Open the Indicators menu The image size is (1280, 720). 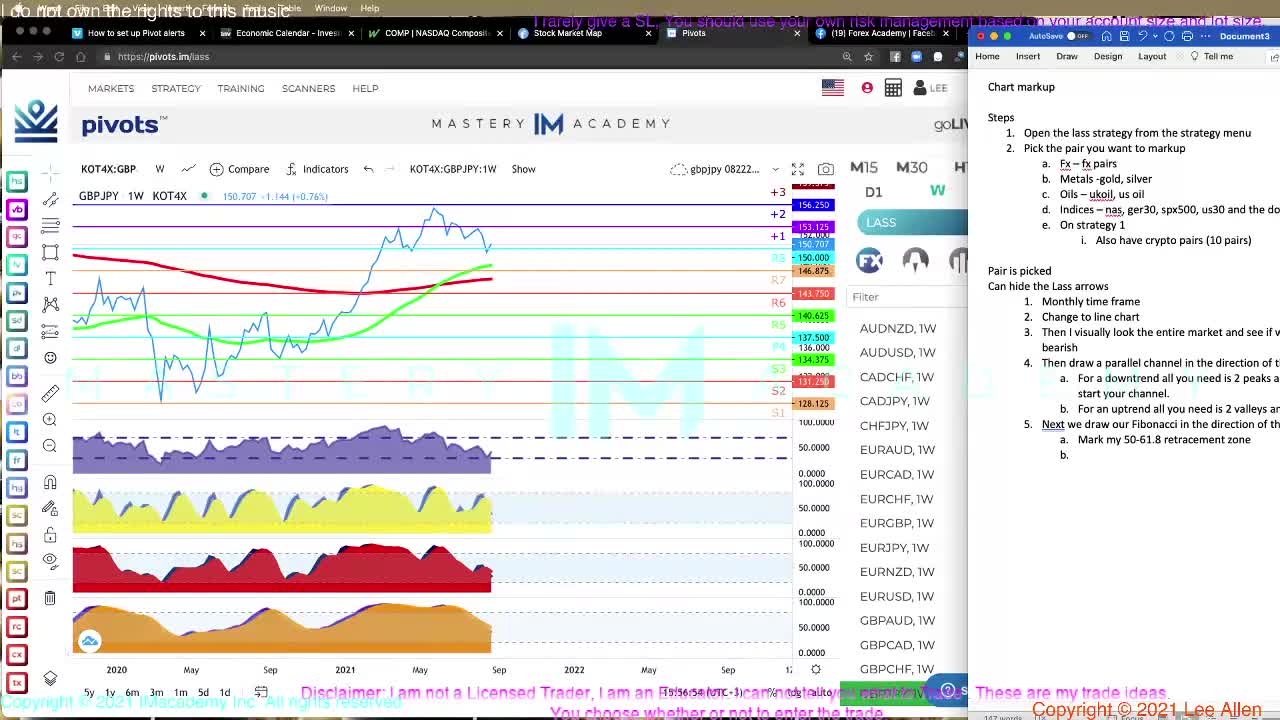317,169
